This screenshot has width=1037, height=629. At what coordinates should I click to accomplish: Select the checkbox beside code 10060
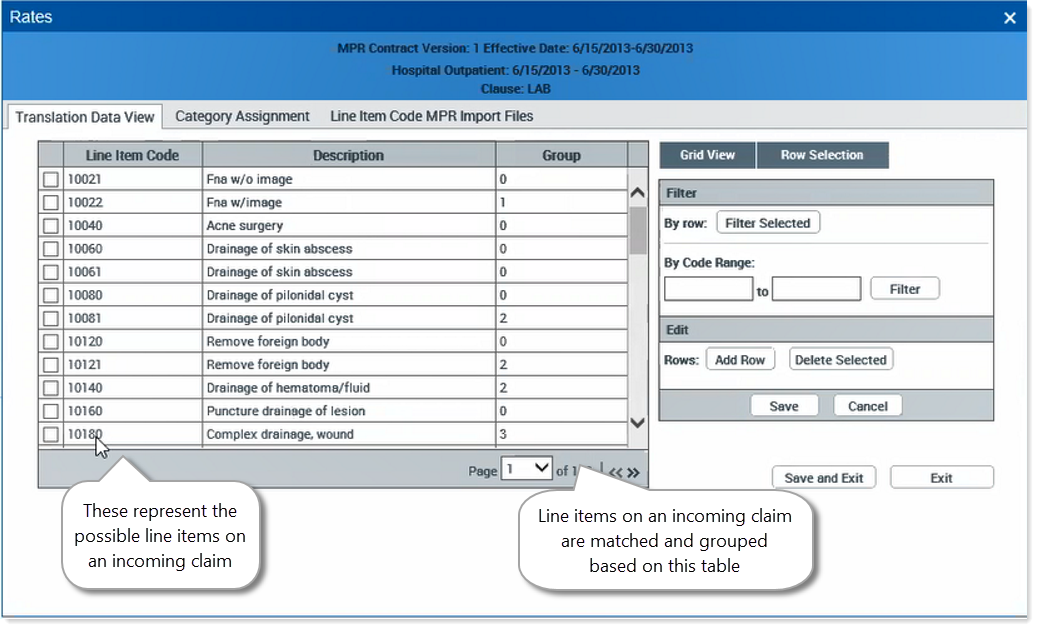click(51, 249)
